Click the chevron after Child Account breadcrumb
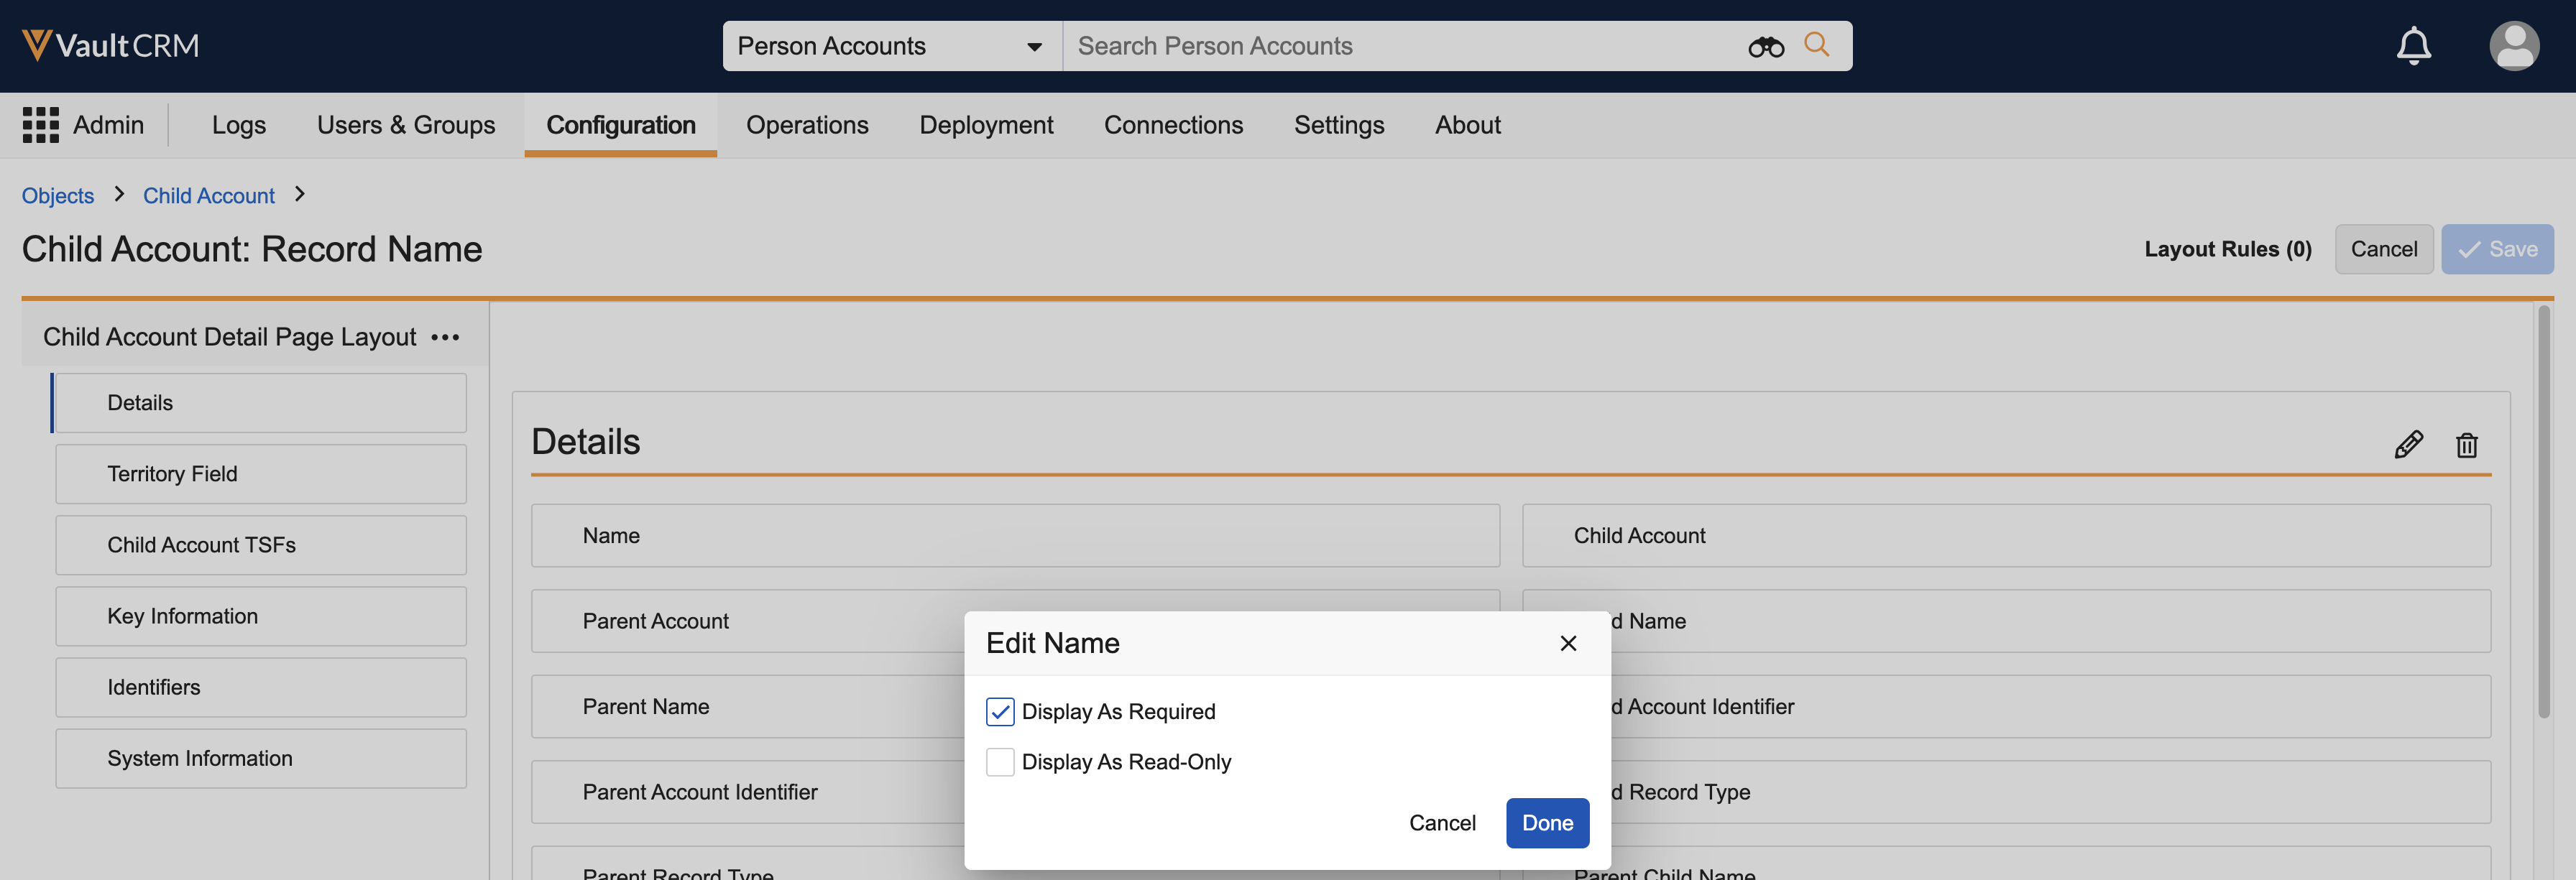The width and height of the screenshot is (2576, 880). coord(299,194)
